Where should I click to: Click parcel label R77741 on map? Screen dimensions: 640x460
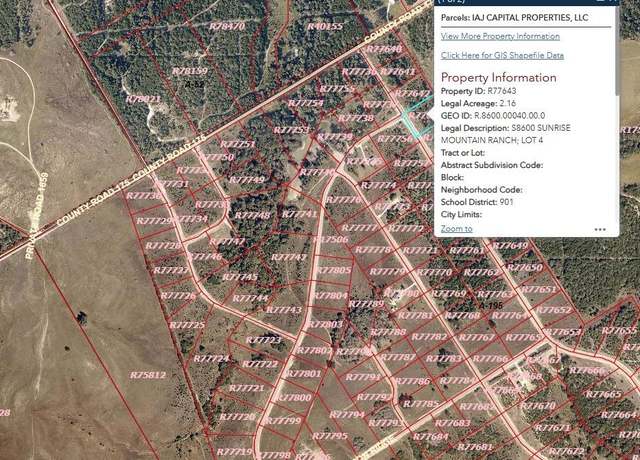point(299,214)
